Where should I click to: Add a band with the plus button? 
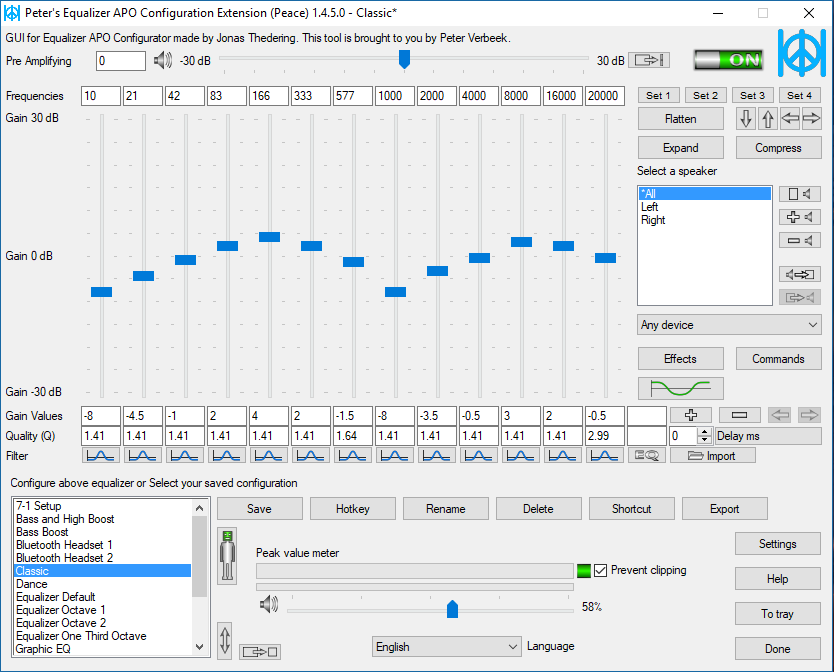pos(691,415)
